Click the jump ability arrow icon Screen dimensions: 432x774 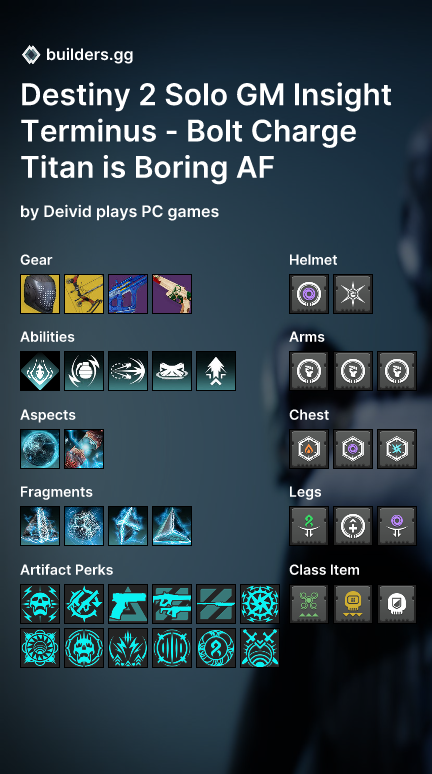[216, 371]
